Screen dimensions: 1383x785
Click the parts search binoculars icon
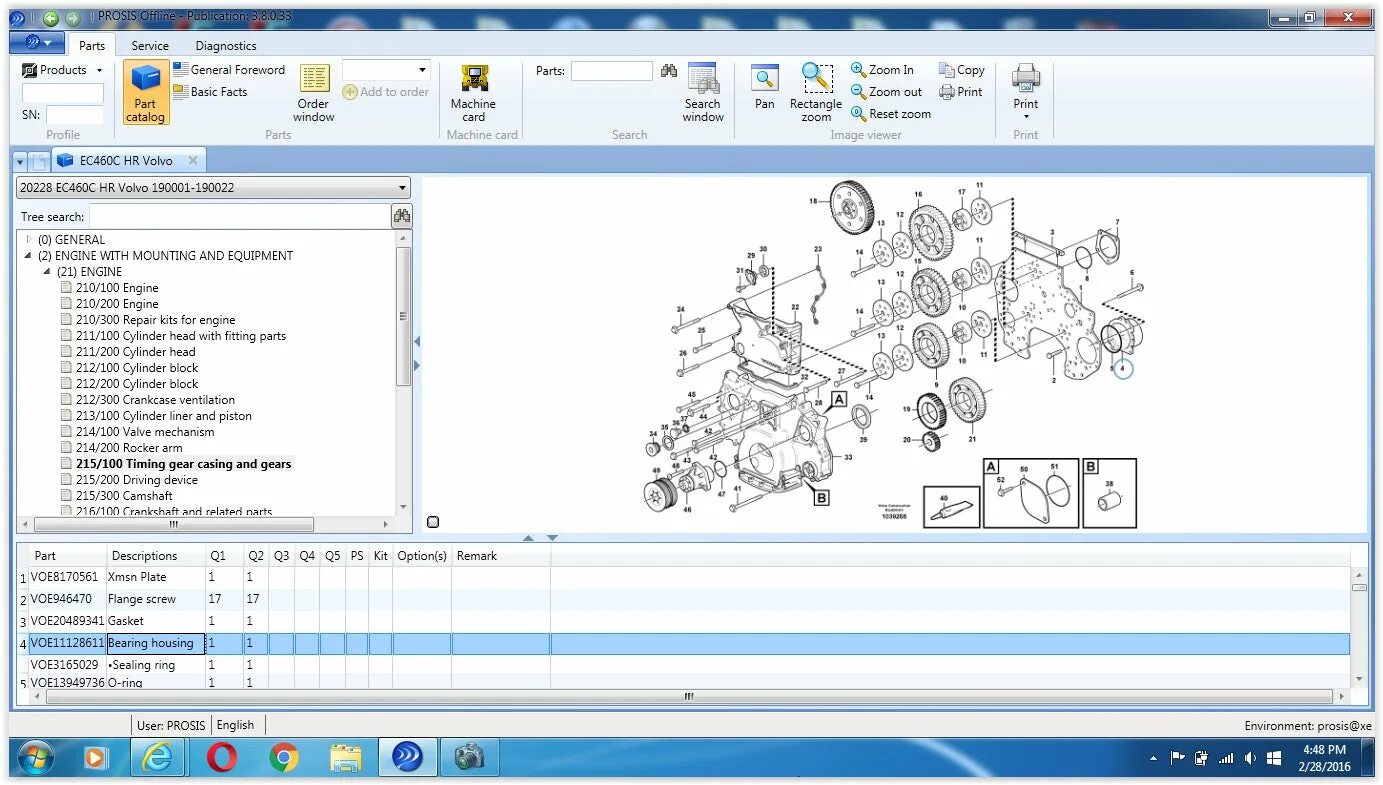669,71
